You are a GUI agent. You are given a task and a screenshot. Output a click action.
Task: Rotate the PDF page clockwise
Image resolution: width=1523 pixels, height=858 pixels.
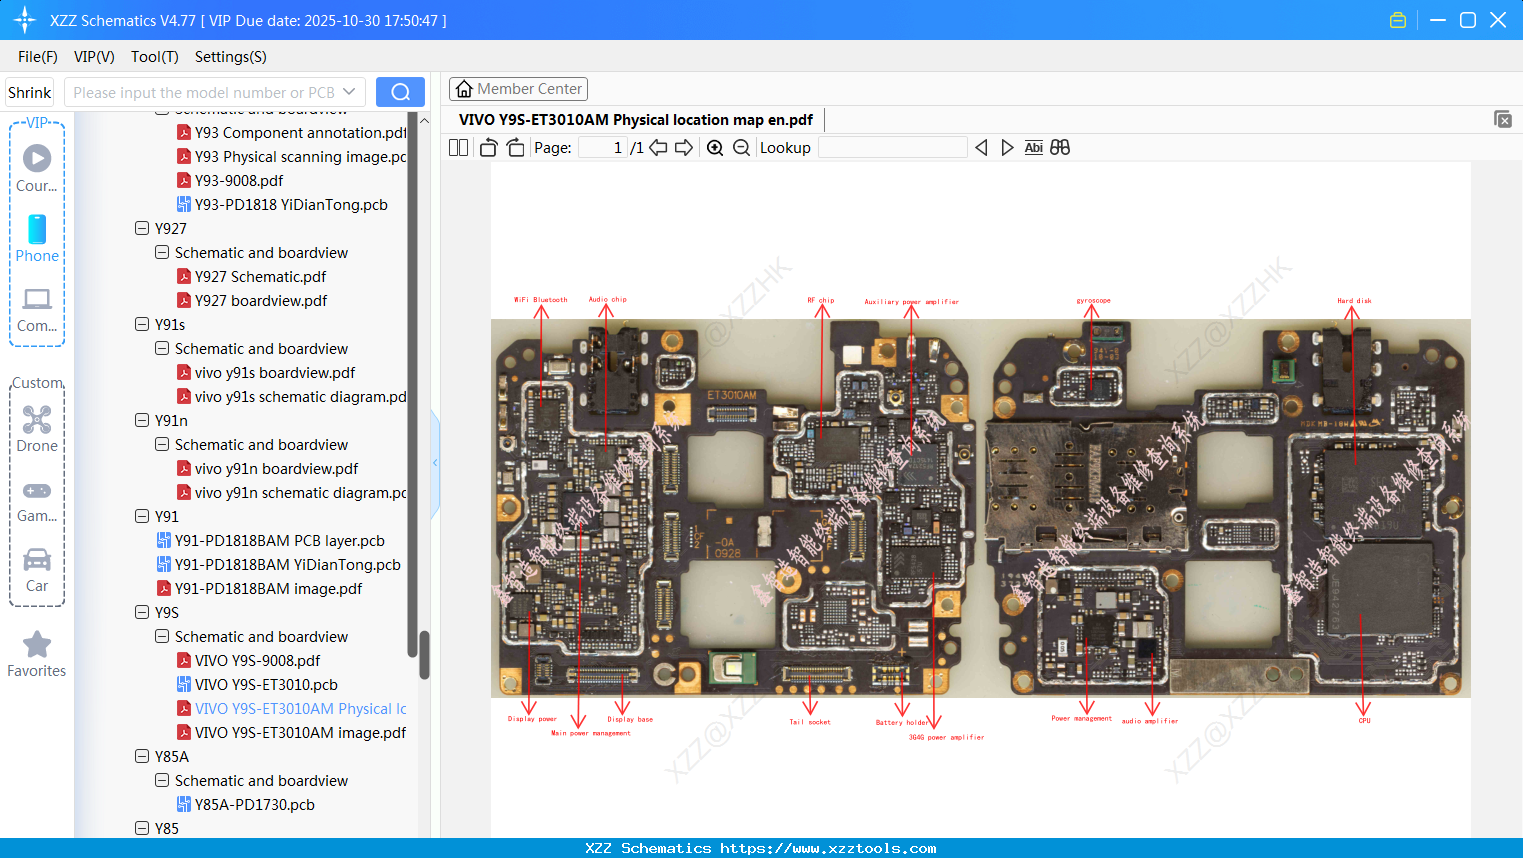click(x=515, y=148)
